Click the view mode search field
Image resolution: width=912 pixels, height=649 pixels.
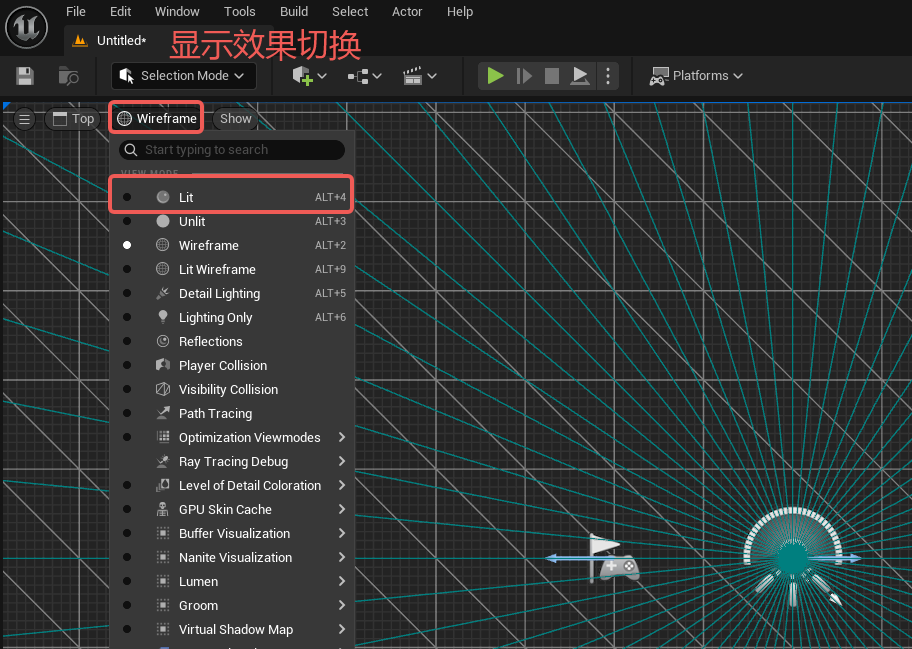click(232, 149)
